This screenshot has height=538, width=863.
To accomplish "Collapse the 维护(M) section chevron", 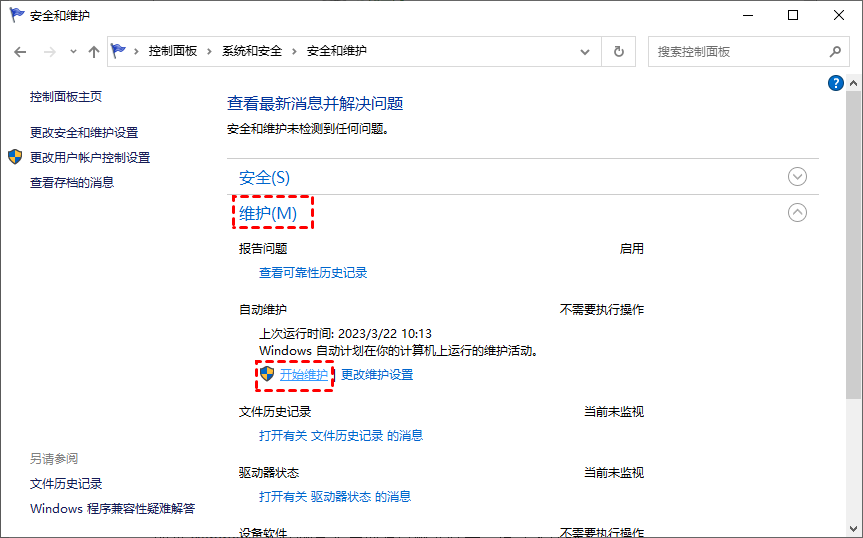I will 797,212.
